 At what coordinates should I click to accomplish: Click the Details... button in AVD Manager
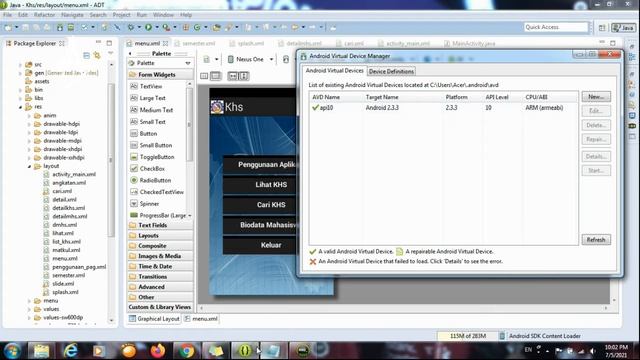(x=596, y=156)
